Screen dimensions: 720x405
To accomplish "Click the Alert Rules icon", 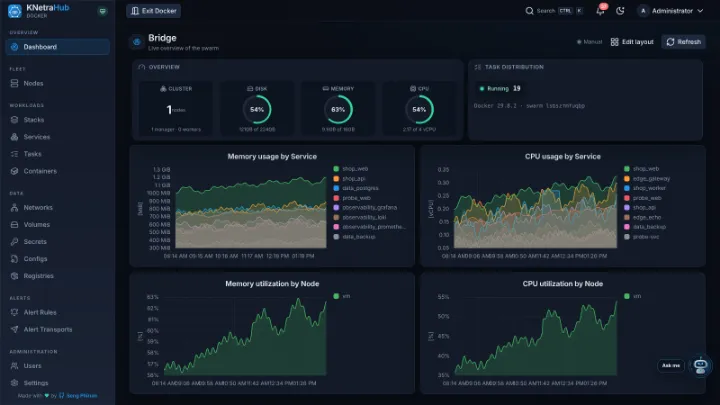I will tap(15, 312).
